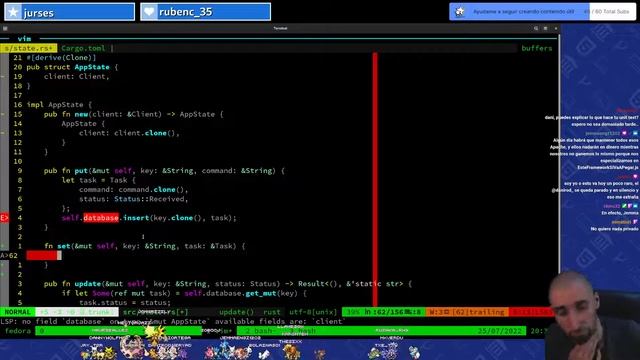
Task: Click the heart icon beside rubenc_35
Action: coord(149,12)
